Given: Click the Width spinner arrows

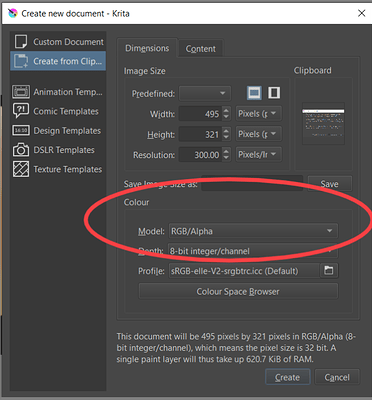Looking at the screenshot, I should pos(226,114).
